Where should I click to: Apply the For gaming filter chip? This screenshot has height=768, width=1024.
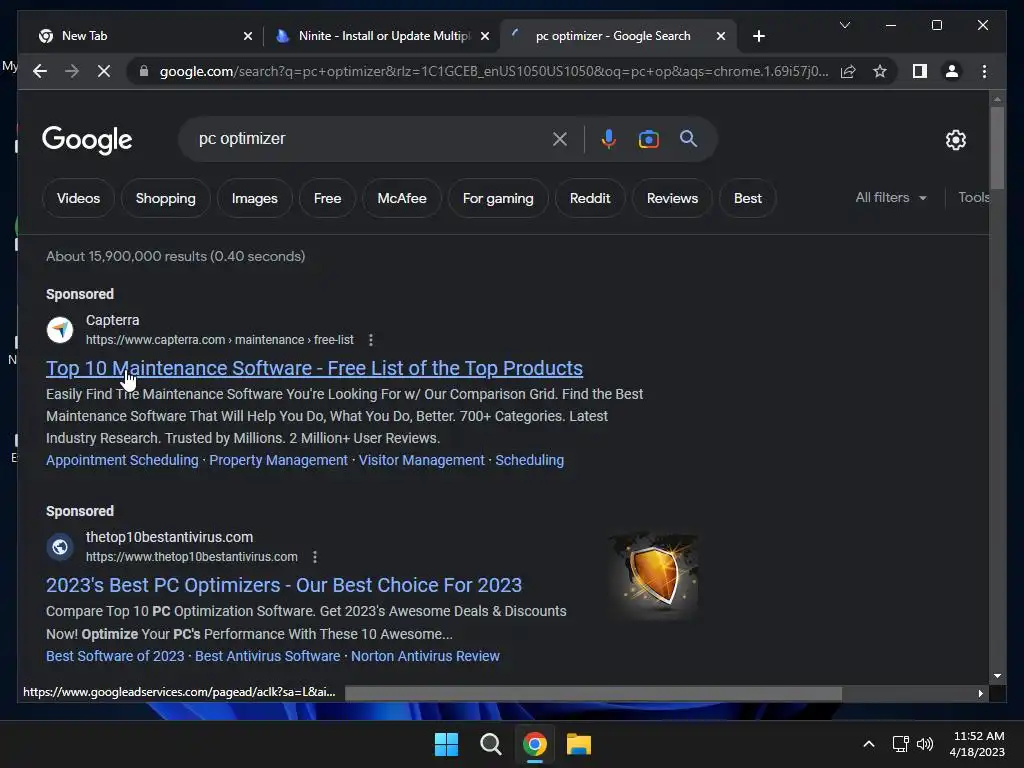(498, 198)
